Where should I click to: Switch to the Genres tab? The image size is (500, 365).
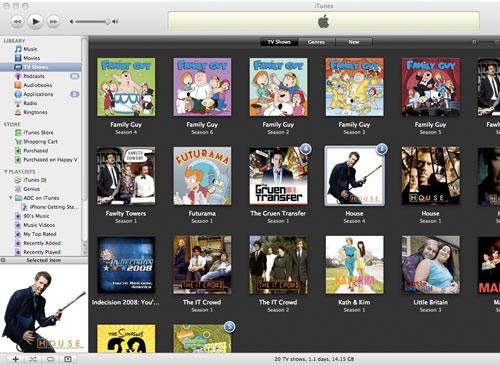pyautogui.click(x=316, y=42)
